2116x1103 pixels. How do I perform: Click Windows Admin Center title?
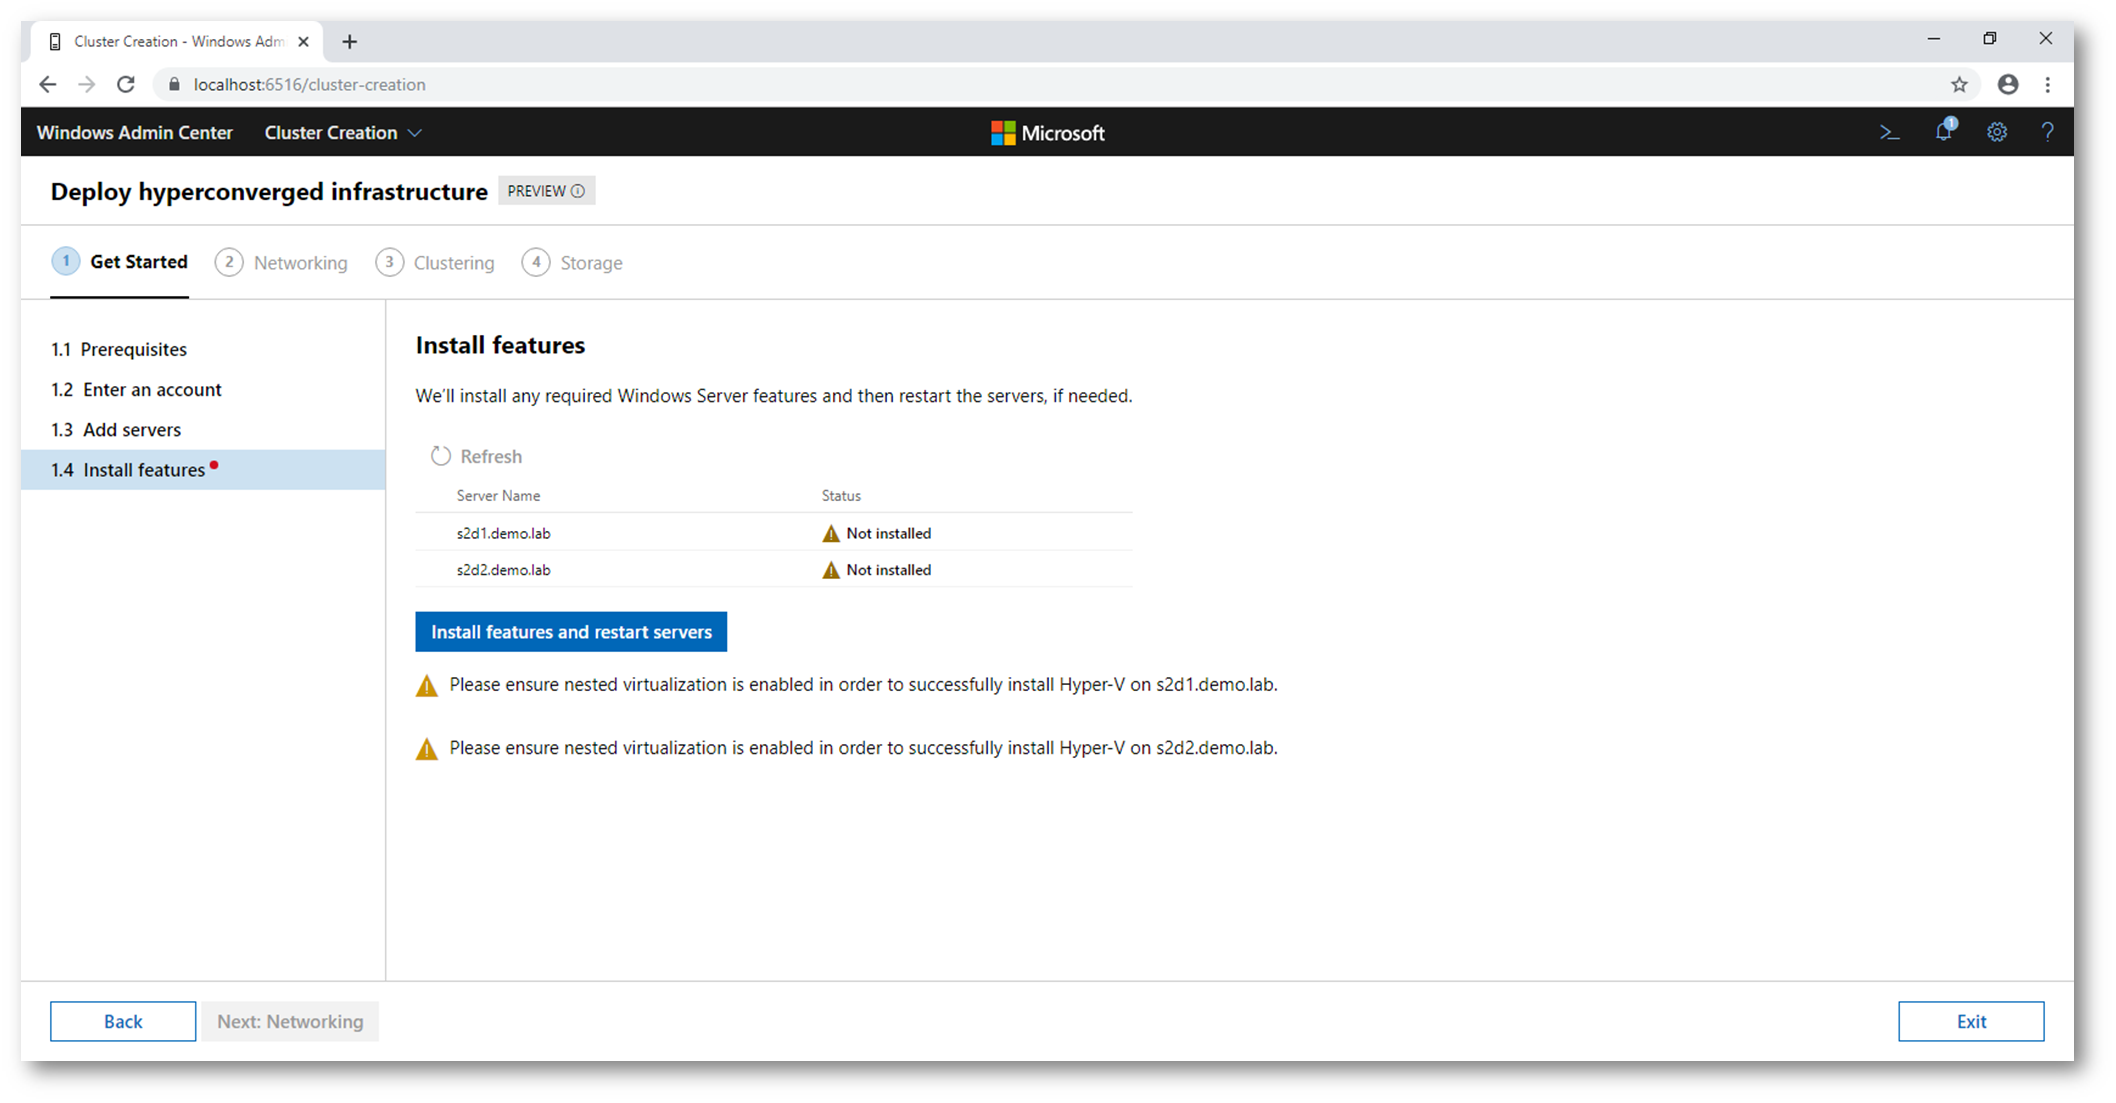click(x=135, y=132)
